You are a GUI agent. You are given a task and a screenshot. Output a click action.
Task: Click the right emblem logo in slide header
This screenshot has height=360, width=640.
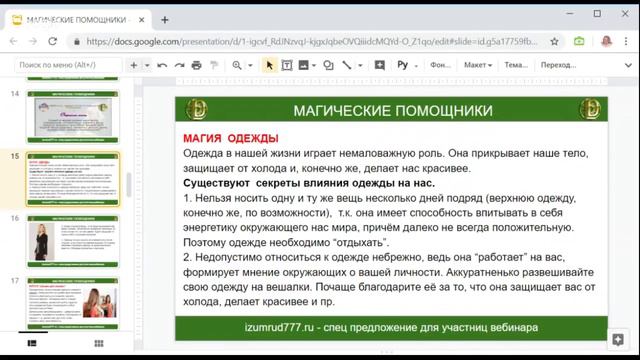point(590,109)
